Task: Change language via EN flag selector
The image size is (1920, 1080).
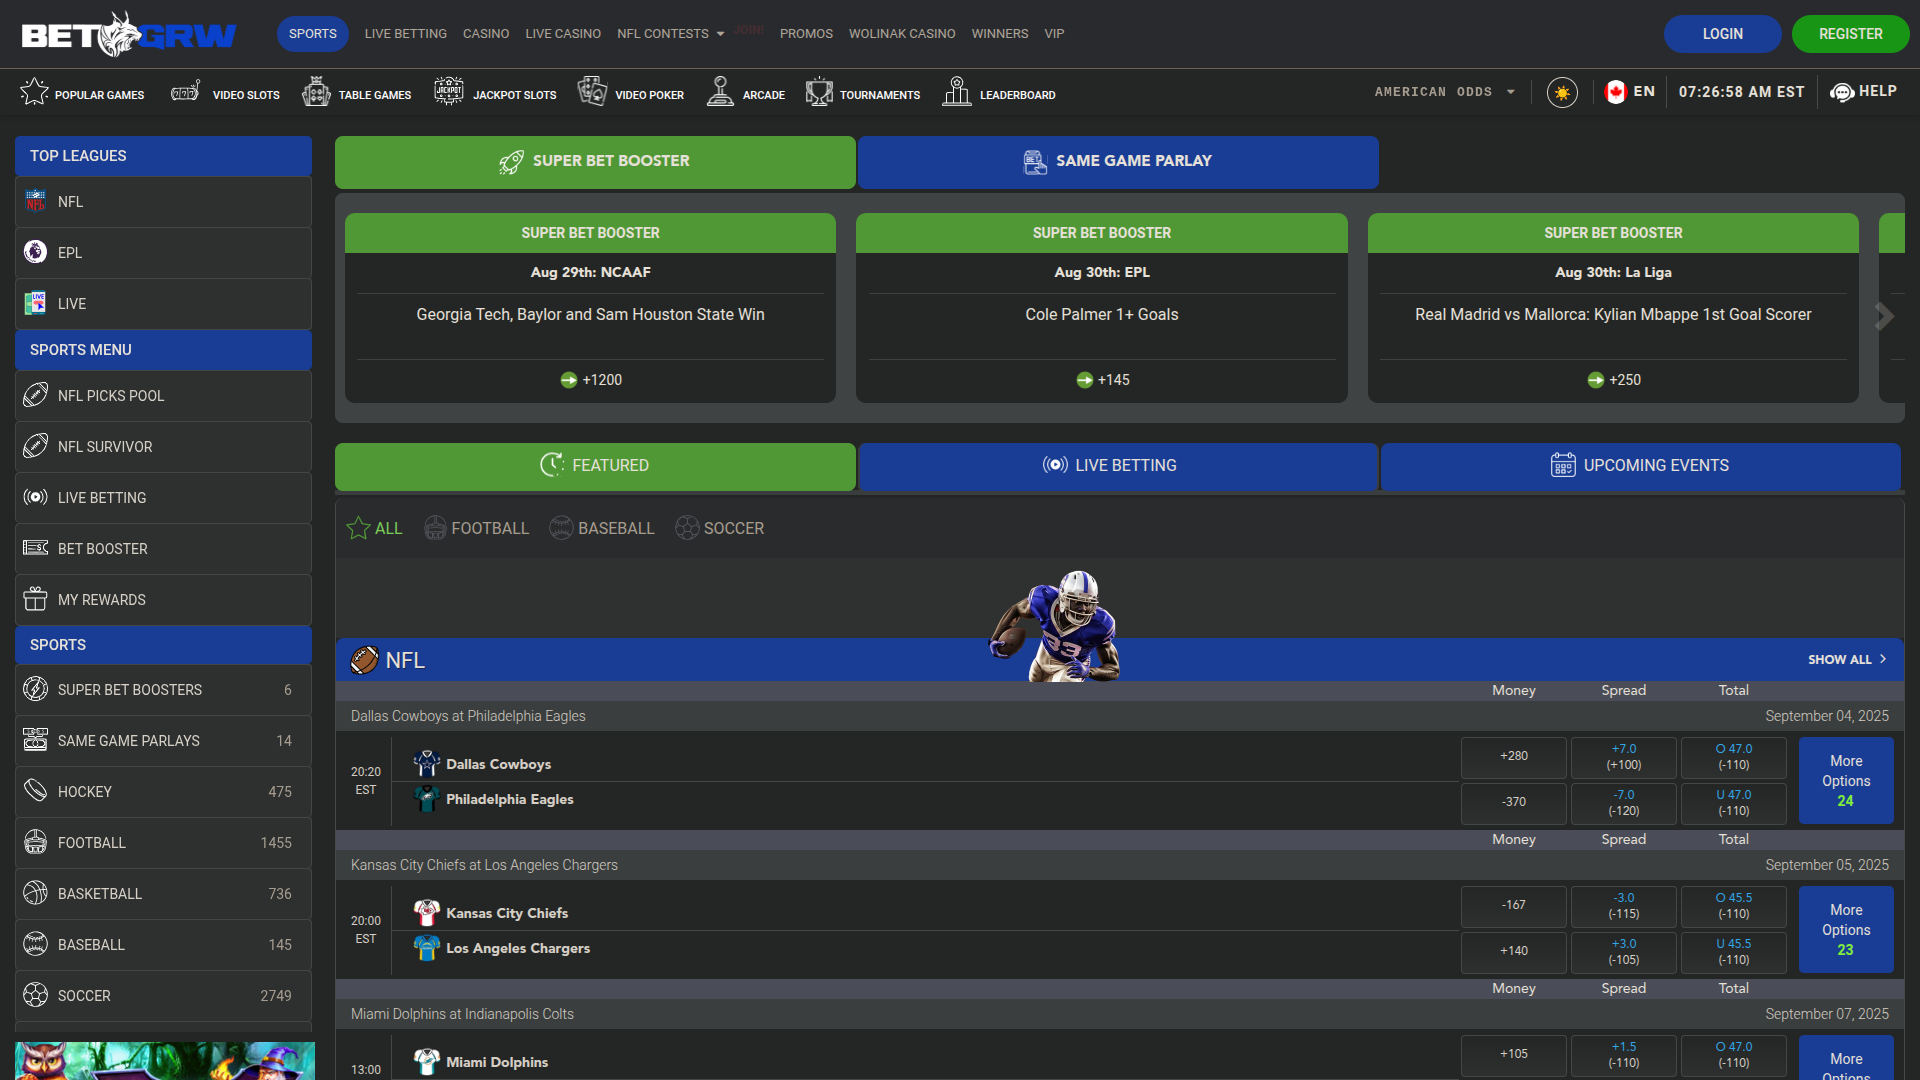Action: (x=1630, y=92)
